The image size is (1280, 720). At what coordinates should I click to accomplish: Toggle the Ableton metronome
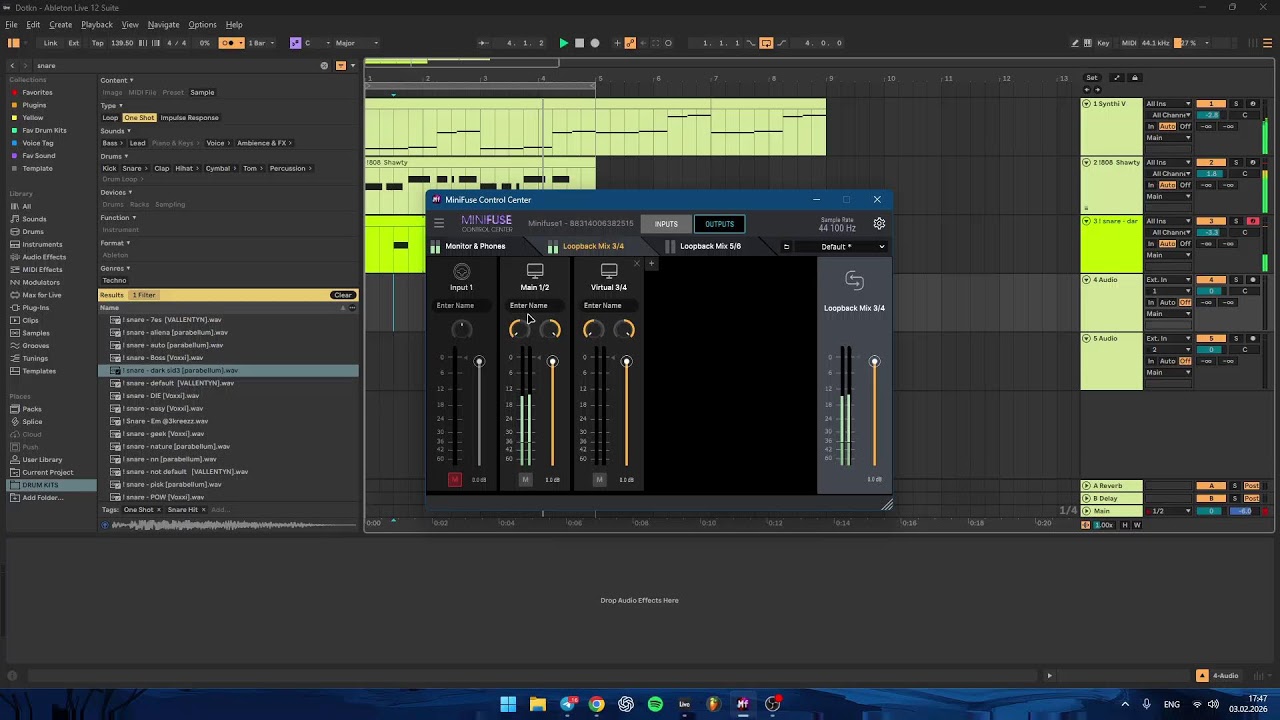232,43
